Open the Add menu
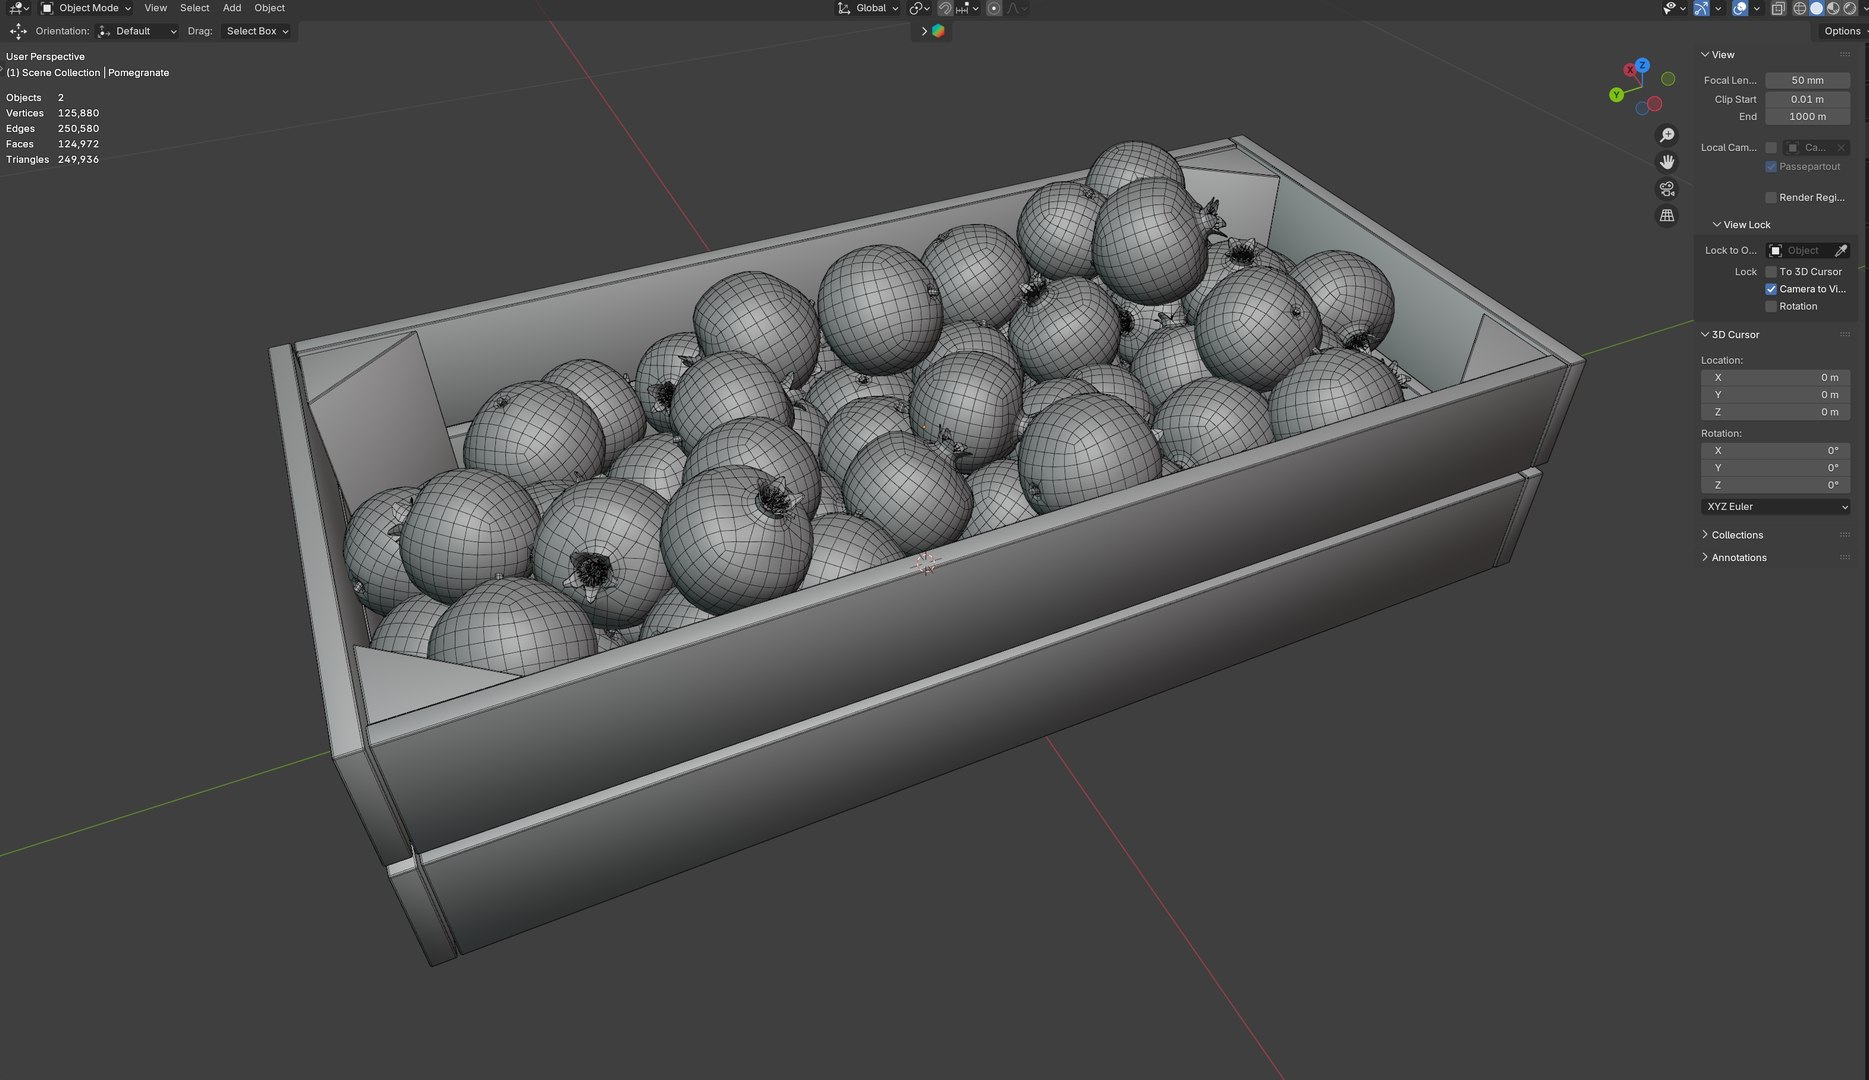This screenshot has width=1869, height=1080. 232,8
